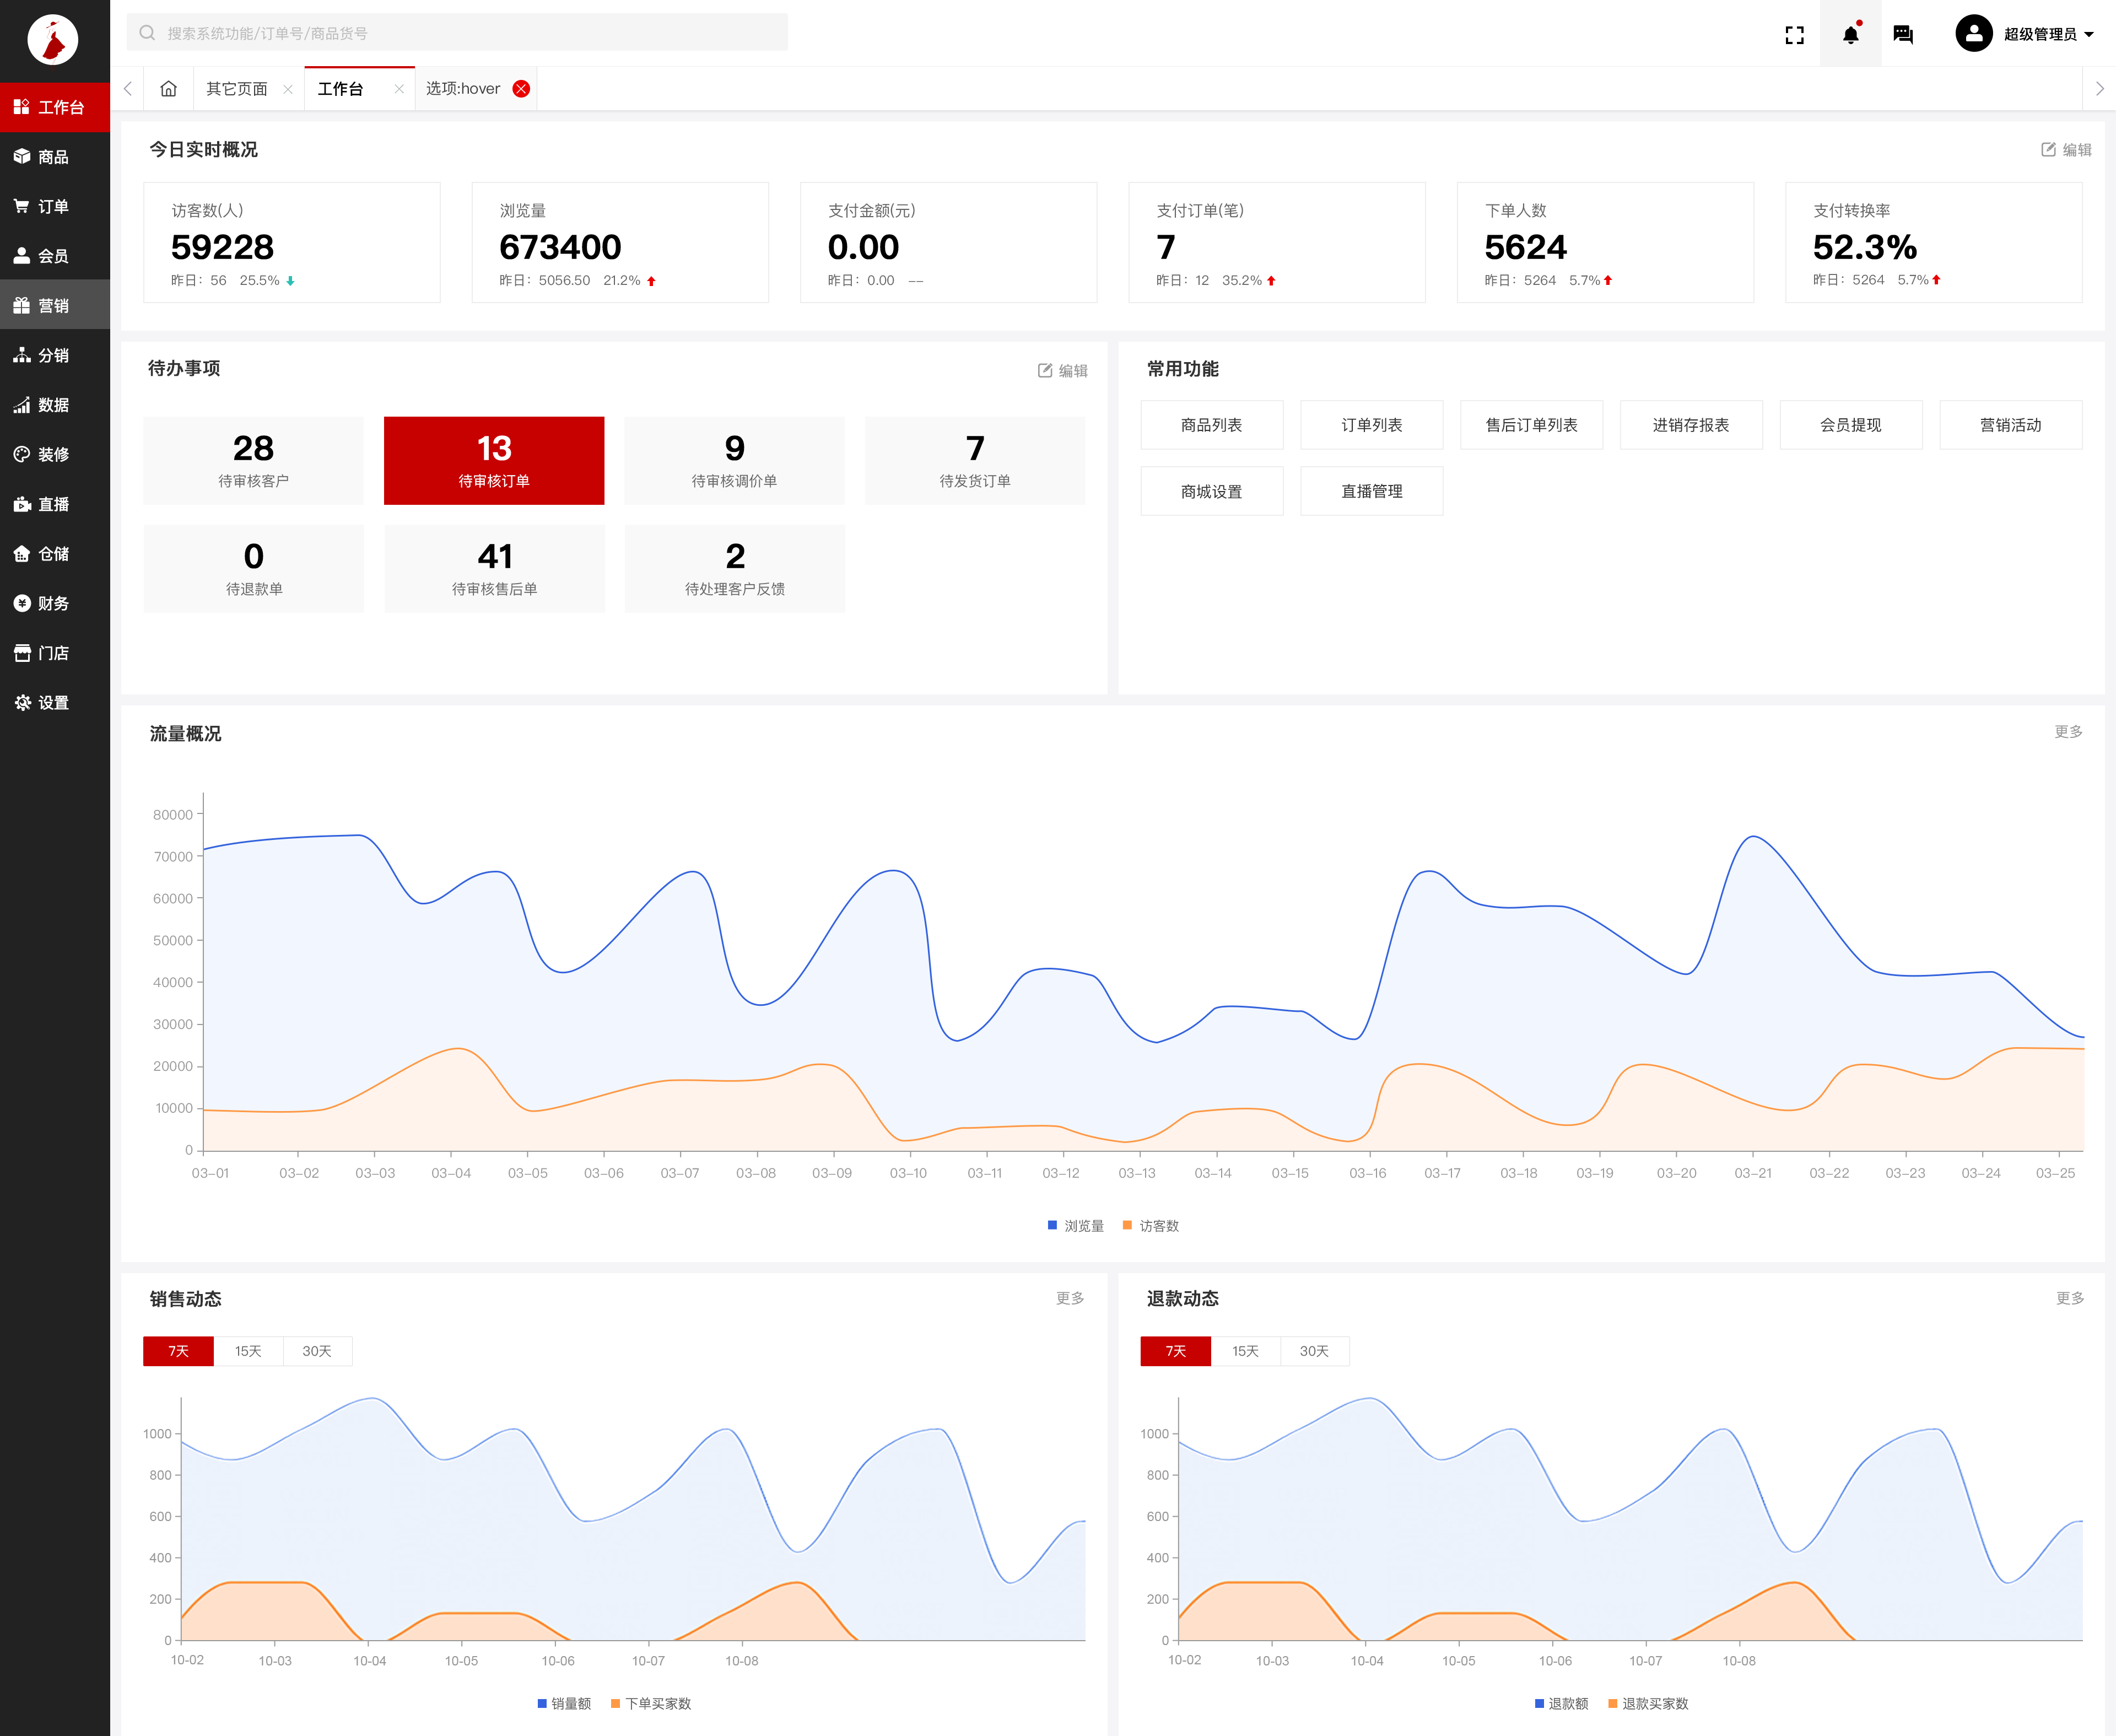Select 30天 range in 退款动态
2116x1736 pixels.
[x=1313, y=1351]
